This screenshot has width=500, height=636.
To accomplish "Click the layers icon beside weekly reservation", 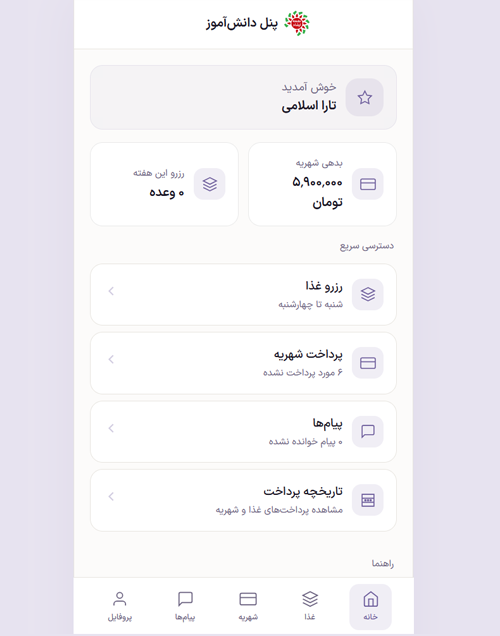I will tap(210, 184).
